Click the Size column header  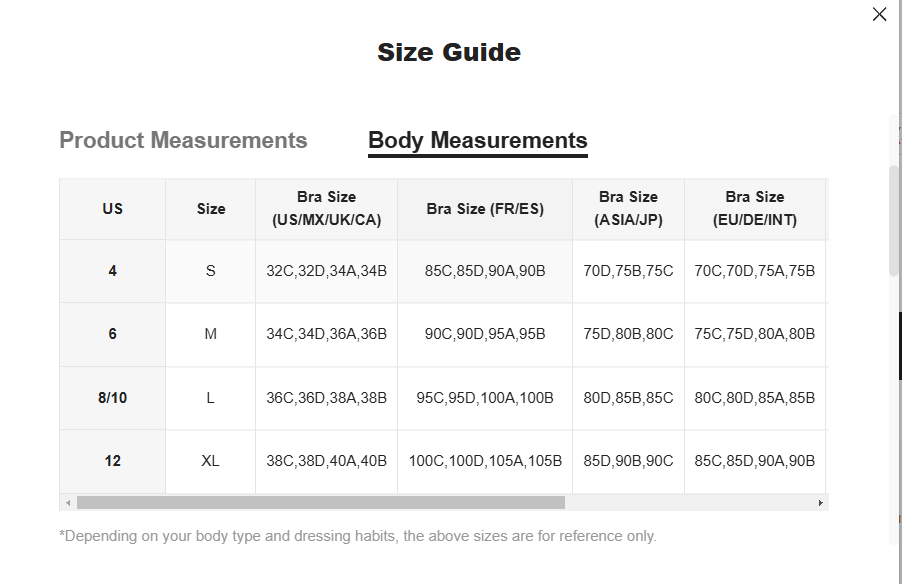pos(211,209)
